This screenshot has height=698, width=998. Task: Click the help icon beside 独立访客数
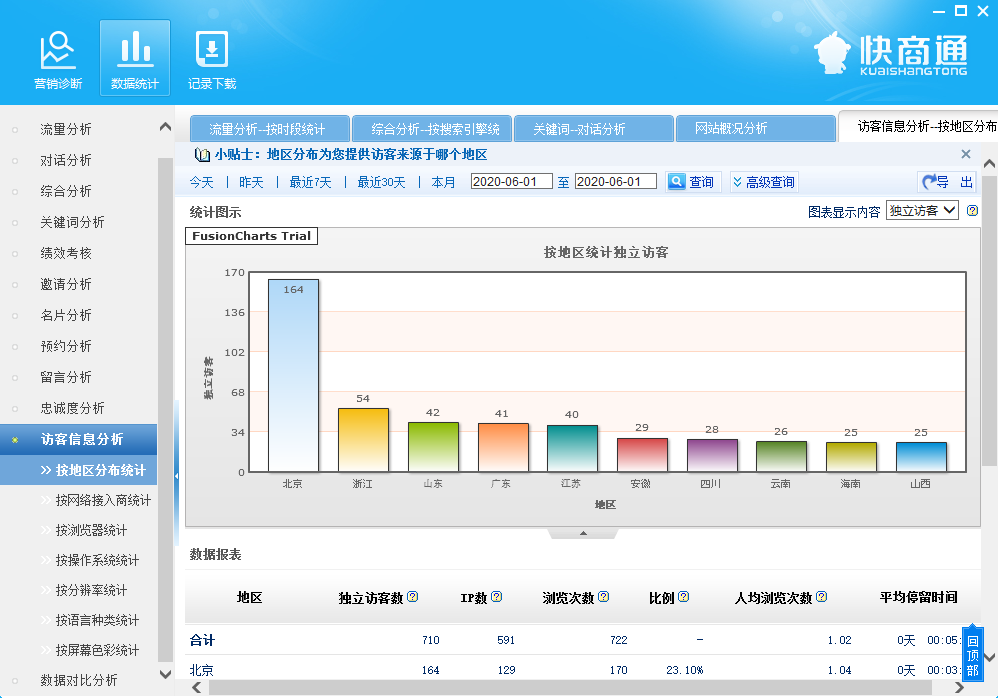tap(413, 597)
